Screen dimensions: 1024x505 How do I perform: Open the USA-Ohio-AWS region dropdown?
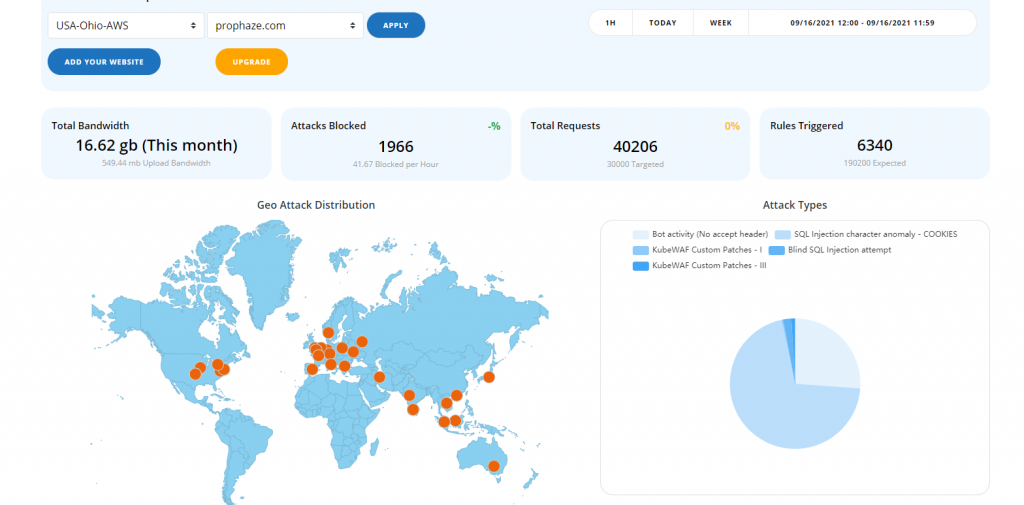click(x=125, y=26)
